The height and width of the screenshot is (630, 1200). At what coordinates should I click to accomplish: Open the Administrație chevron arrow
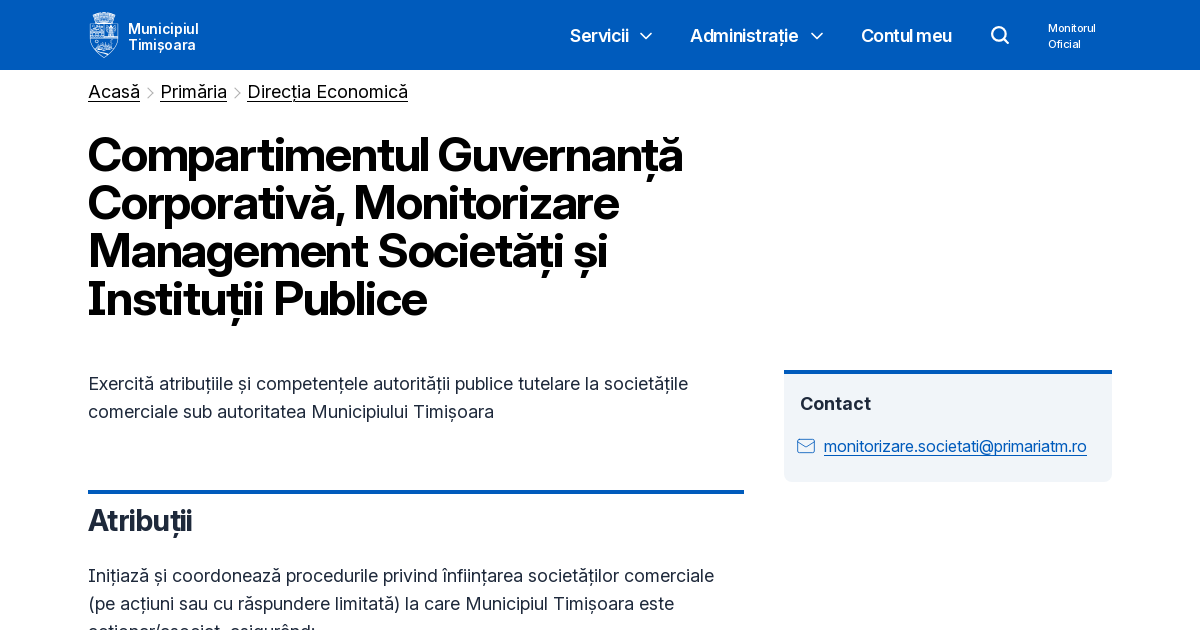tap(817, 36)
